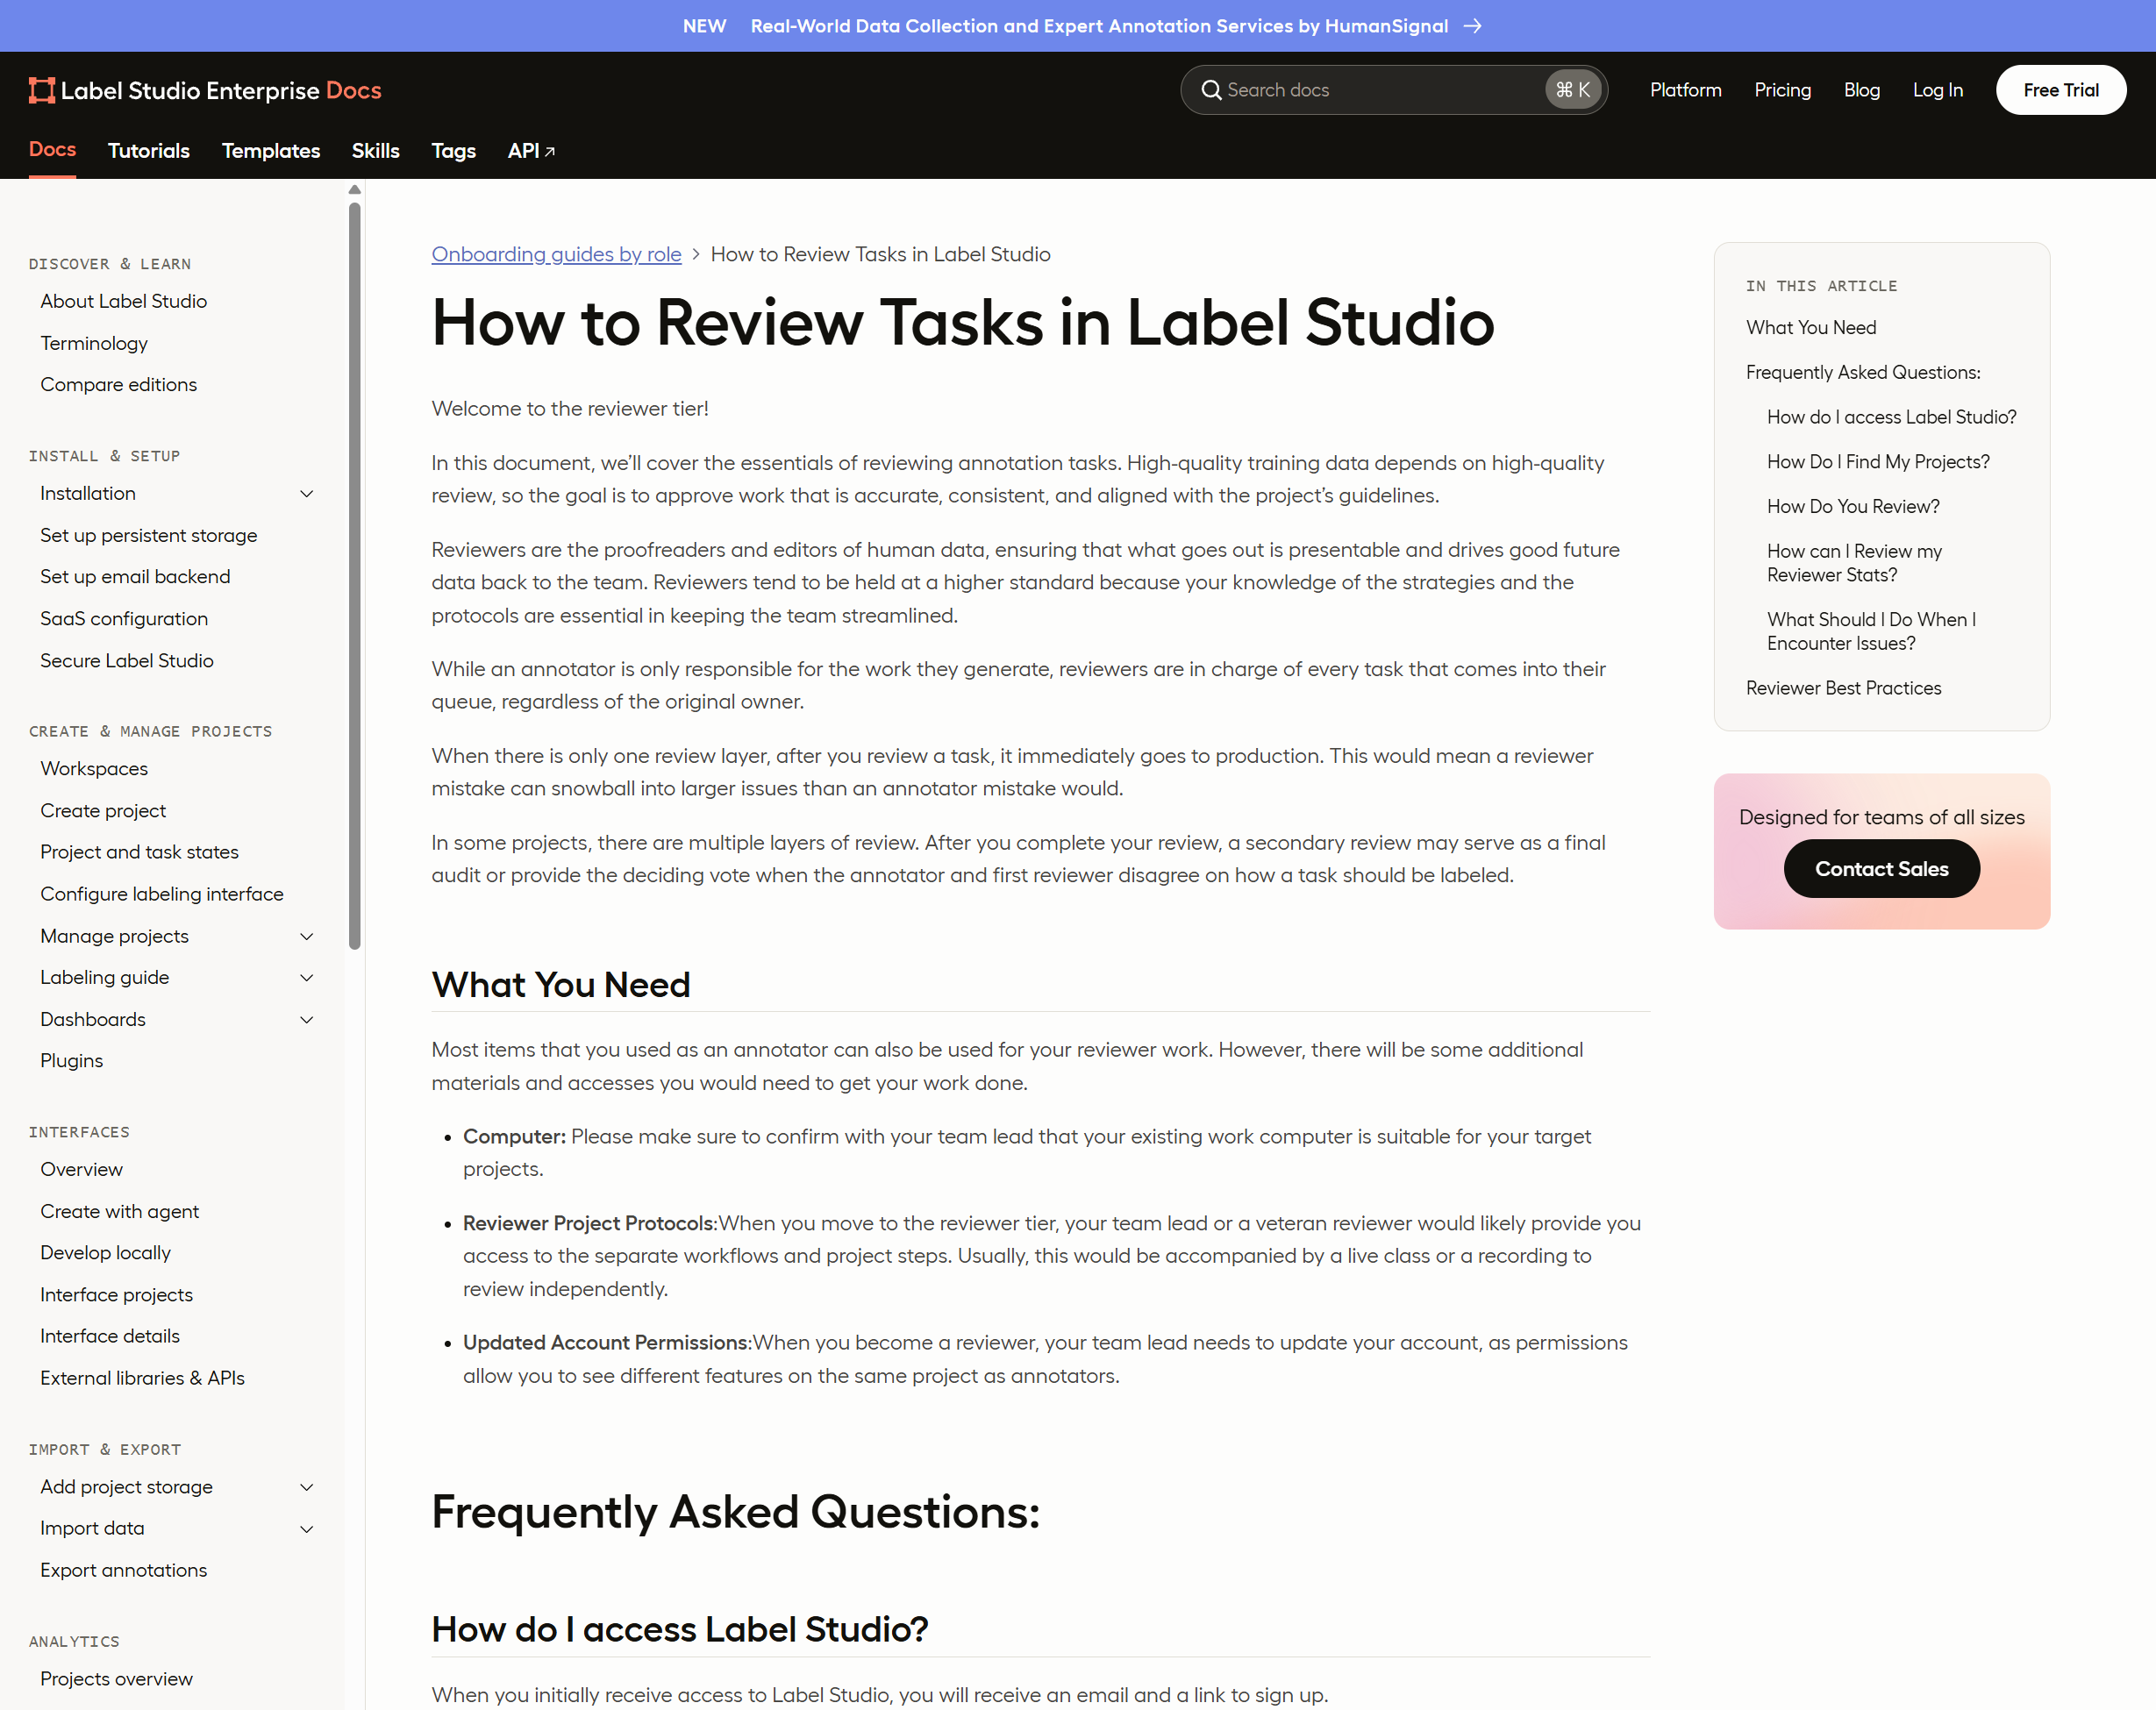Jump to How Do I Find My Projects?
2156x1710 pixels.
1878,462
